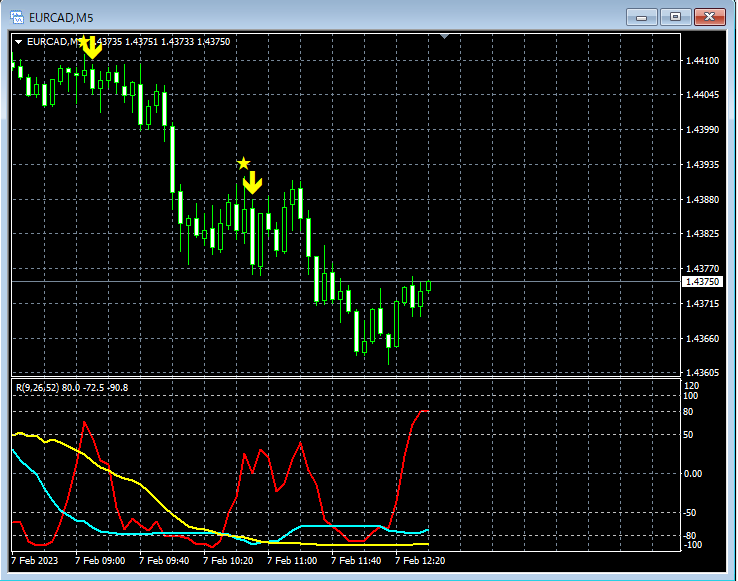Click the R(9,26,52) indicator label
Image resolution: width=738 pixels, height=581 pixels.
pyautogui.click(x=72, y=387)
